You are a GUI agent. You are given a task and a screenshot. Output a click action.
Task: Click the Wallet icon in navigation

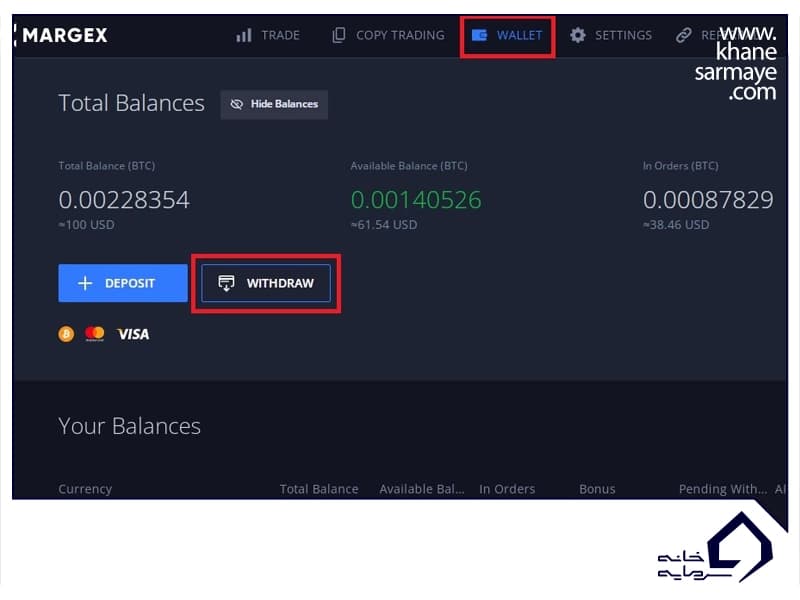click(479, 35)
